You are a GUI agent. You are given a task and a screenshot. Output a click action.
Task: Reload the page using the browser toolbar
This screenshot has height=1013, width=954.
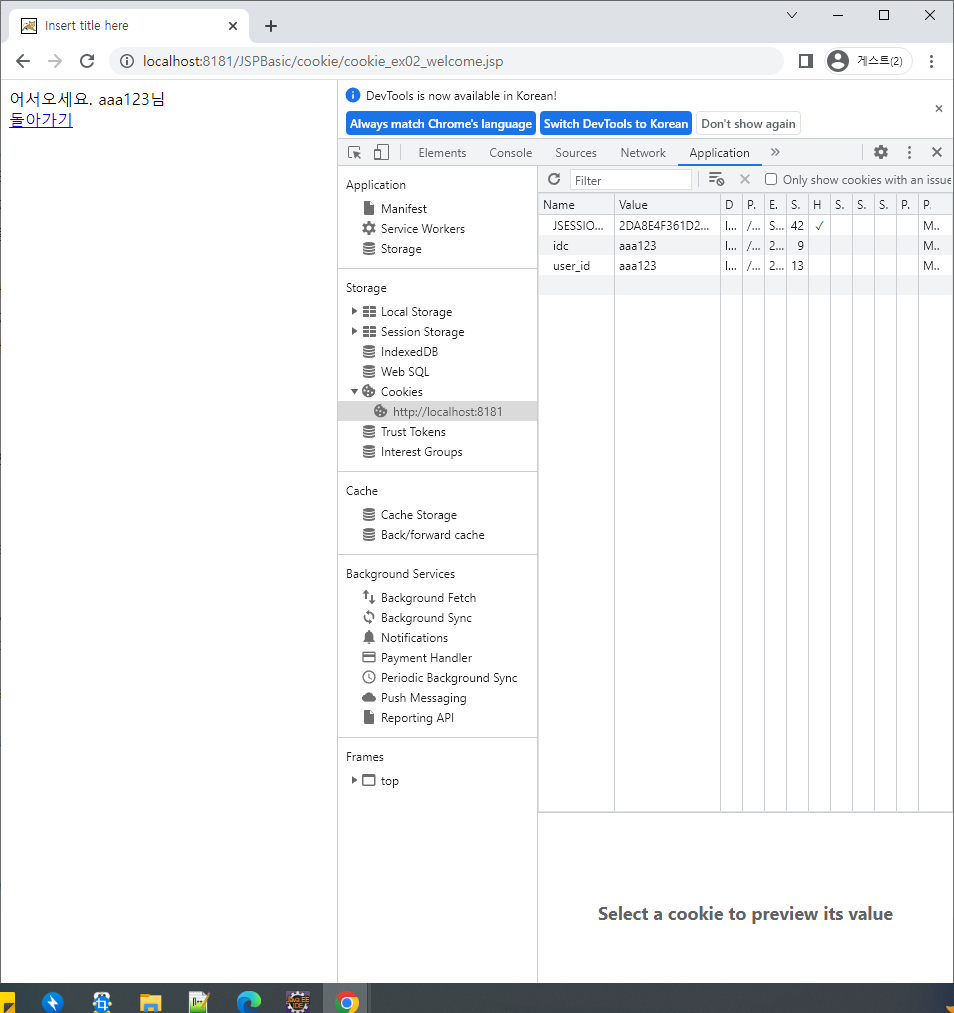pyautogui.click(x=87, y=61)
